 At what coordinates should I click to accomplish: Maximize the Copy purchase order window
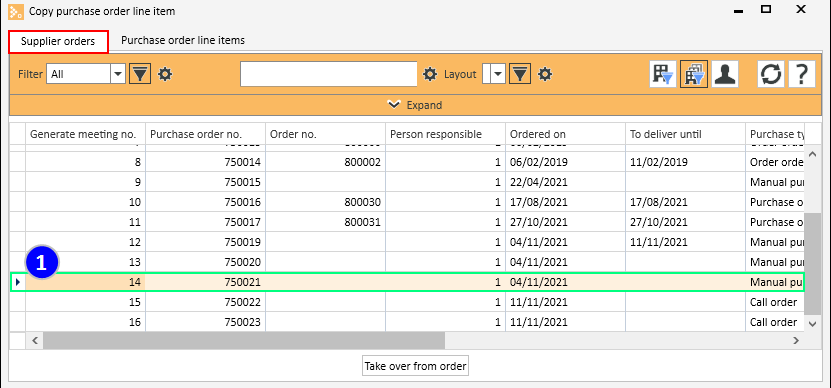click(x=766, y=10)
